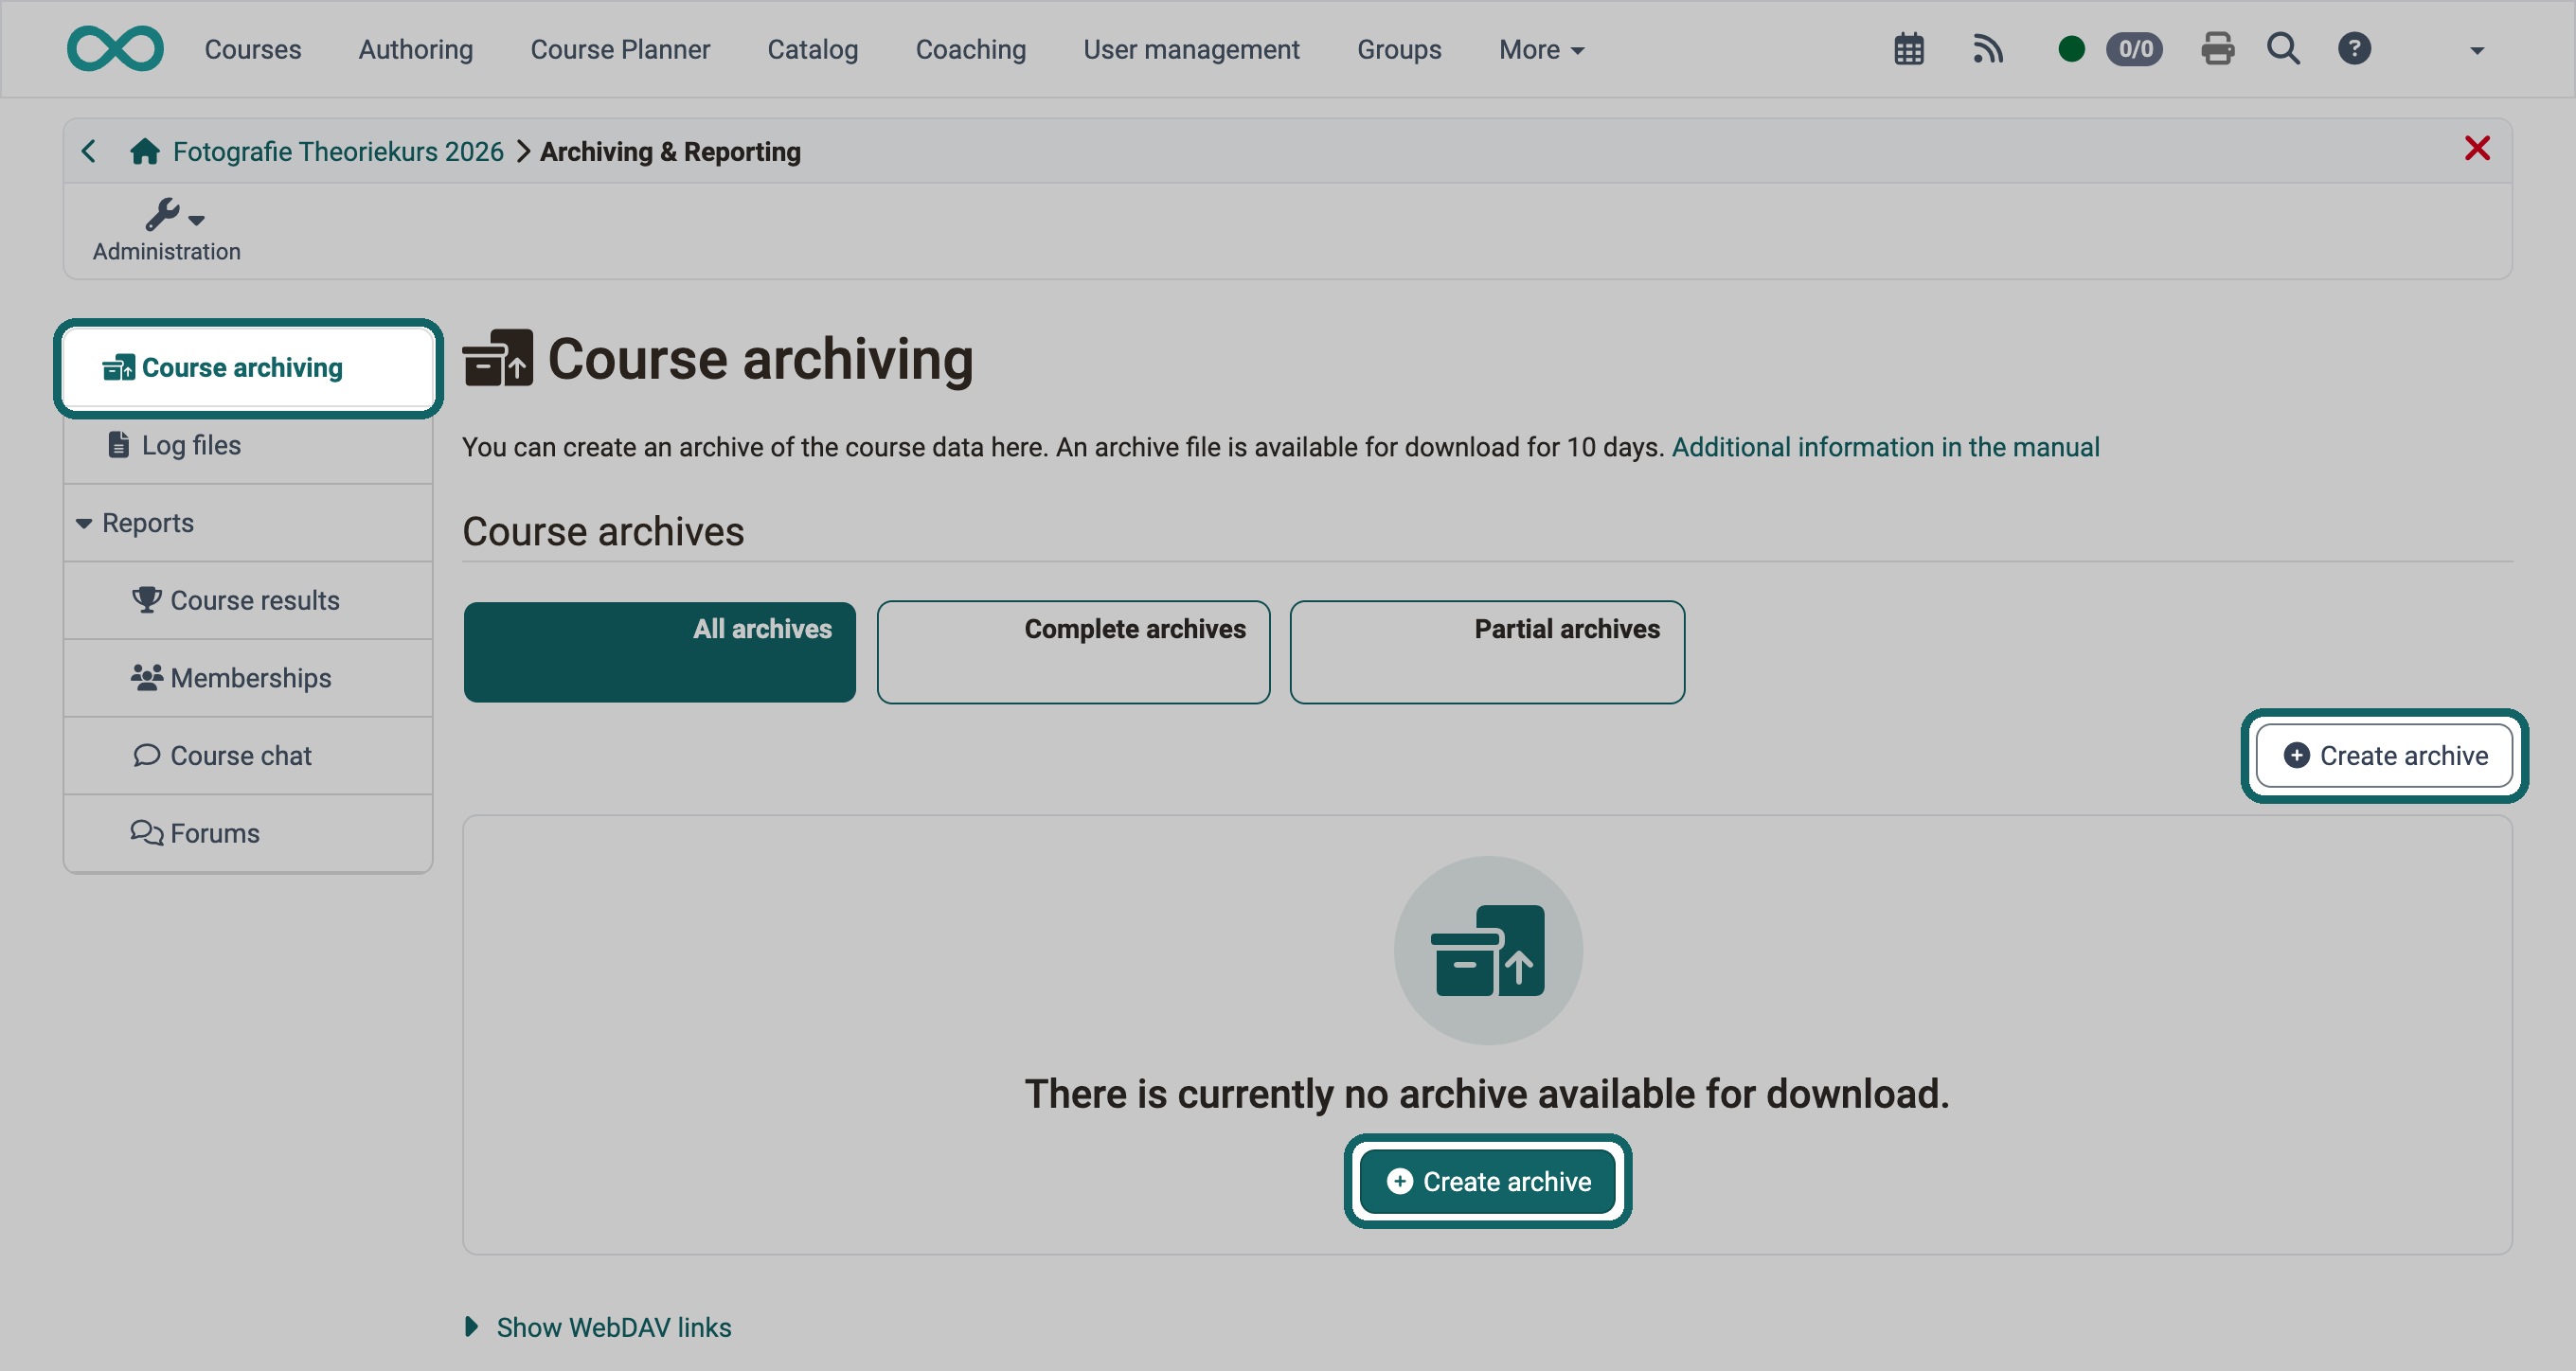
Task: Open the Course Planner menu
Action: (x=620, y=49)
